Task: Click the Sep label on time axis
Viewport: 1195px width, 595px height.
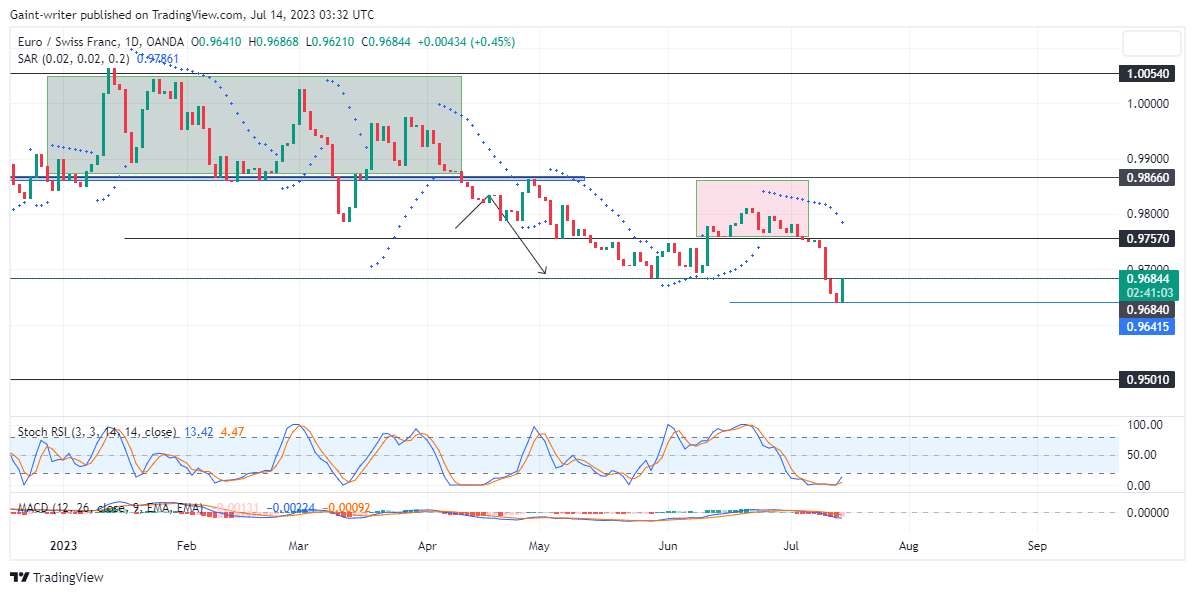Action: 1036,546
